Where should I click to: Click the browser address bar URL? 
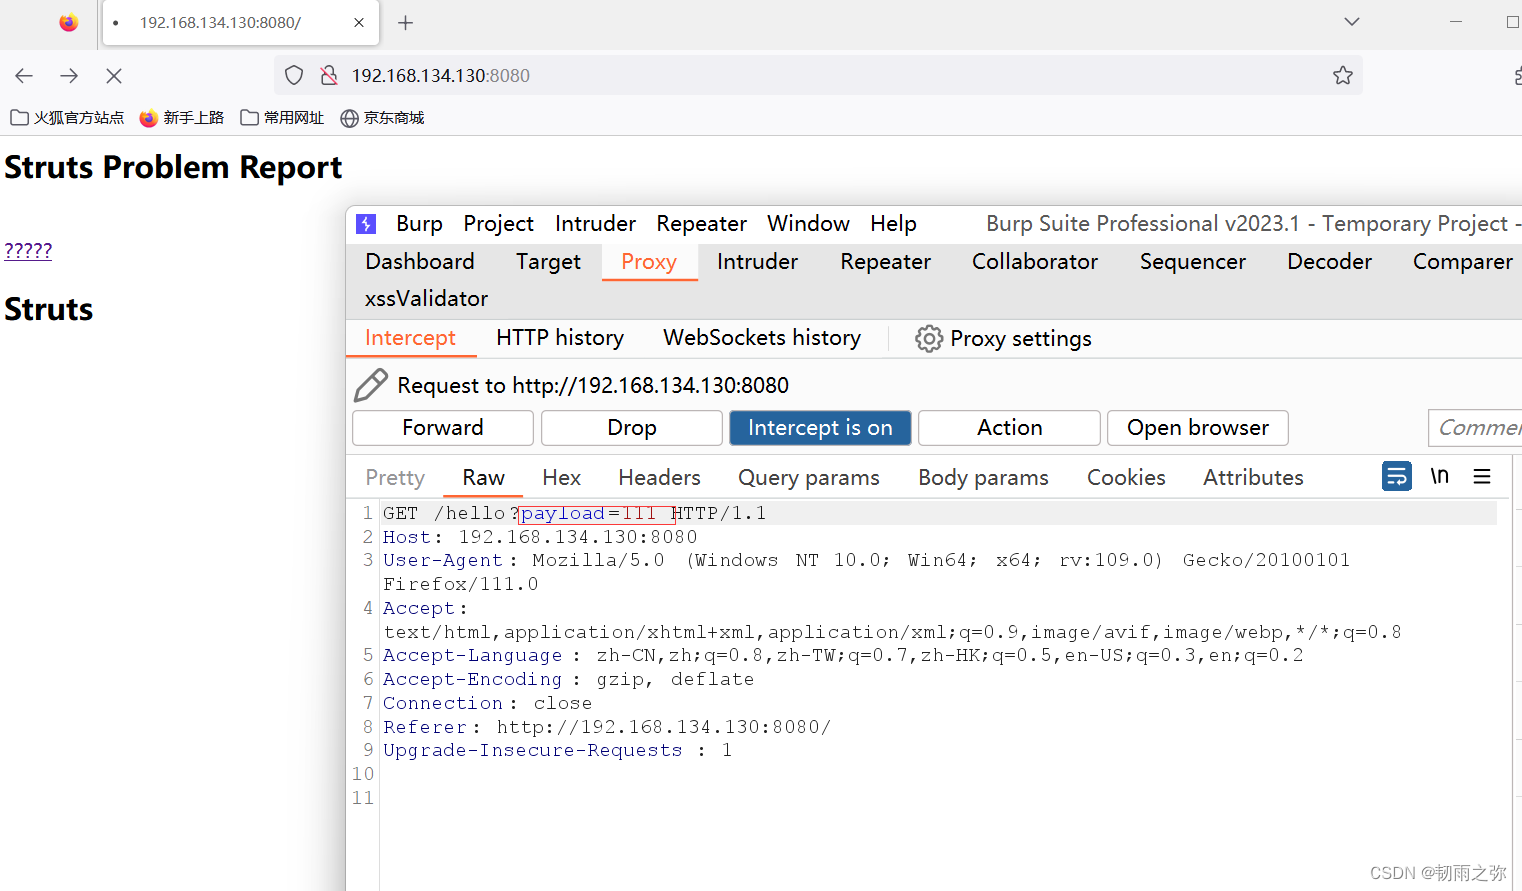tap(441, 76)
